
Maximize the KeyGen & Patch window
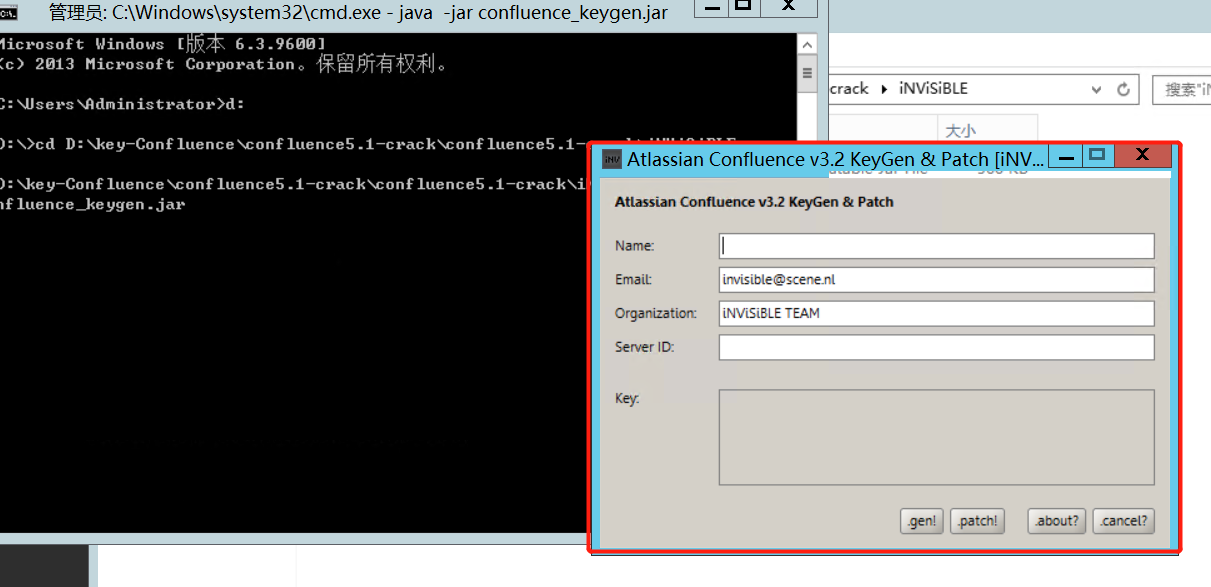click(x=1097, y=156)
